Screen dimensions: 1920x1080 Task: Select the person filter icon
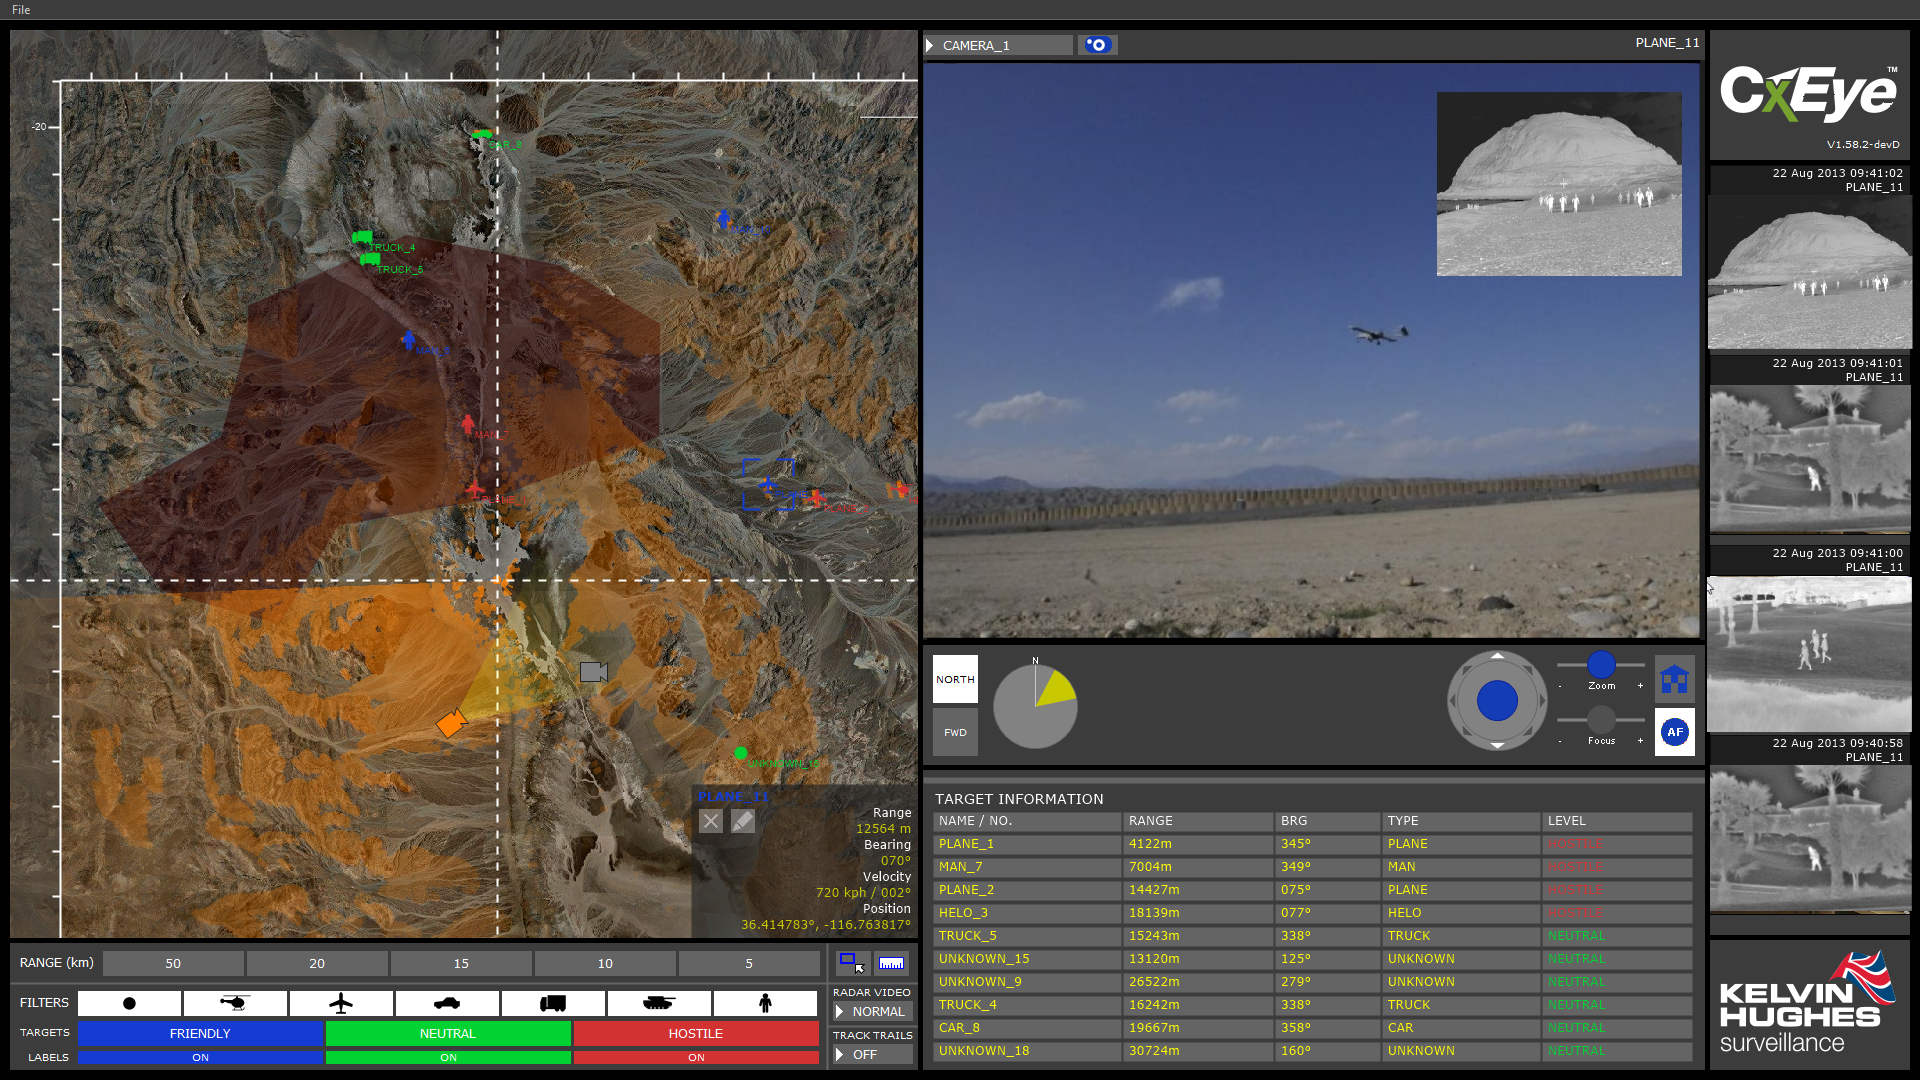pyautogui.click(x=765, y=1003)
